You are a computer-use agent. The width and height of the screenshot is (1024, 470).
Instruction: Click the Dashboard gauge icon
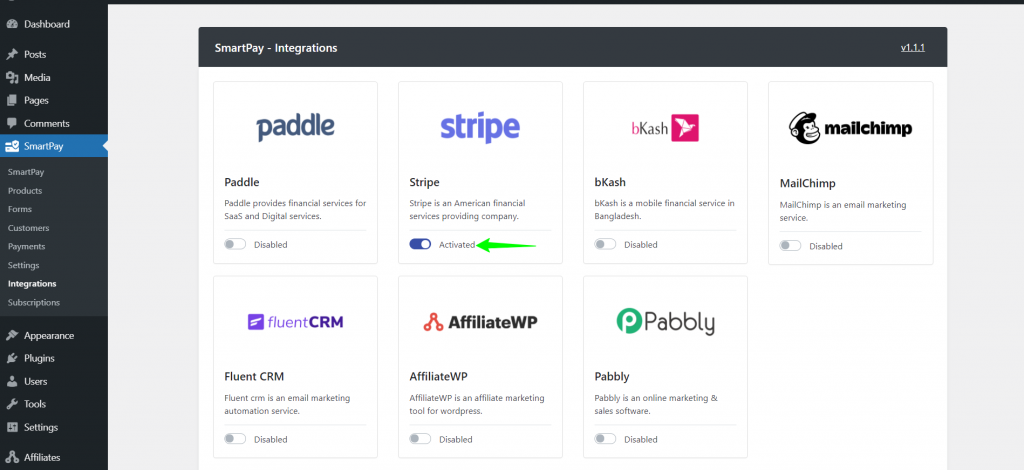[12, 24]
